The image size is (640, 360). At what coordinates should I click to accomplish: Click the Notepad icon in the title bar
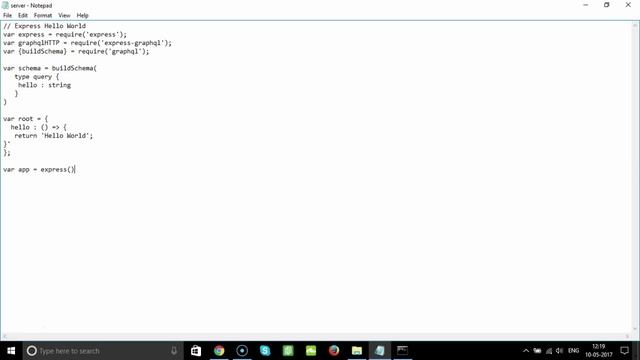pyautogui.click(x=5, y=5)
